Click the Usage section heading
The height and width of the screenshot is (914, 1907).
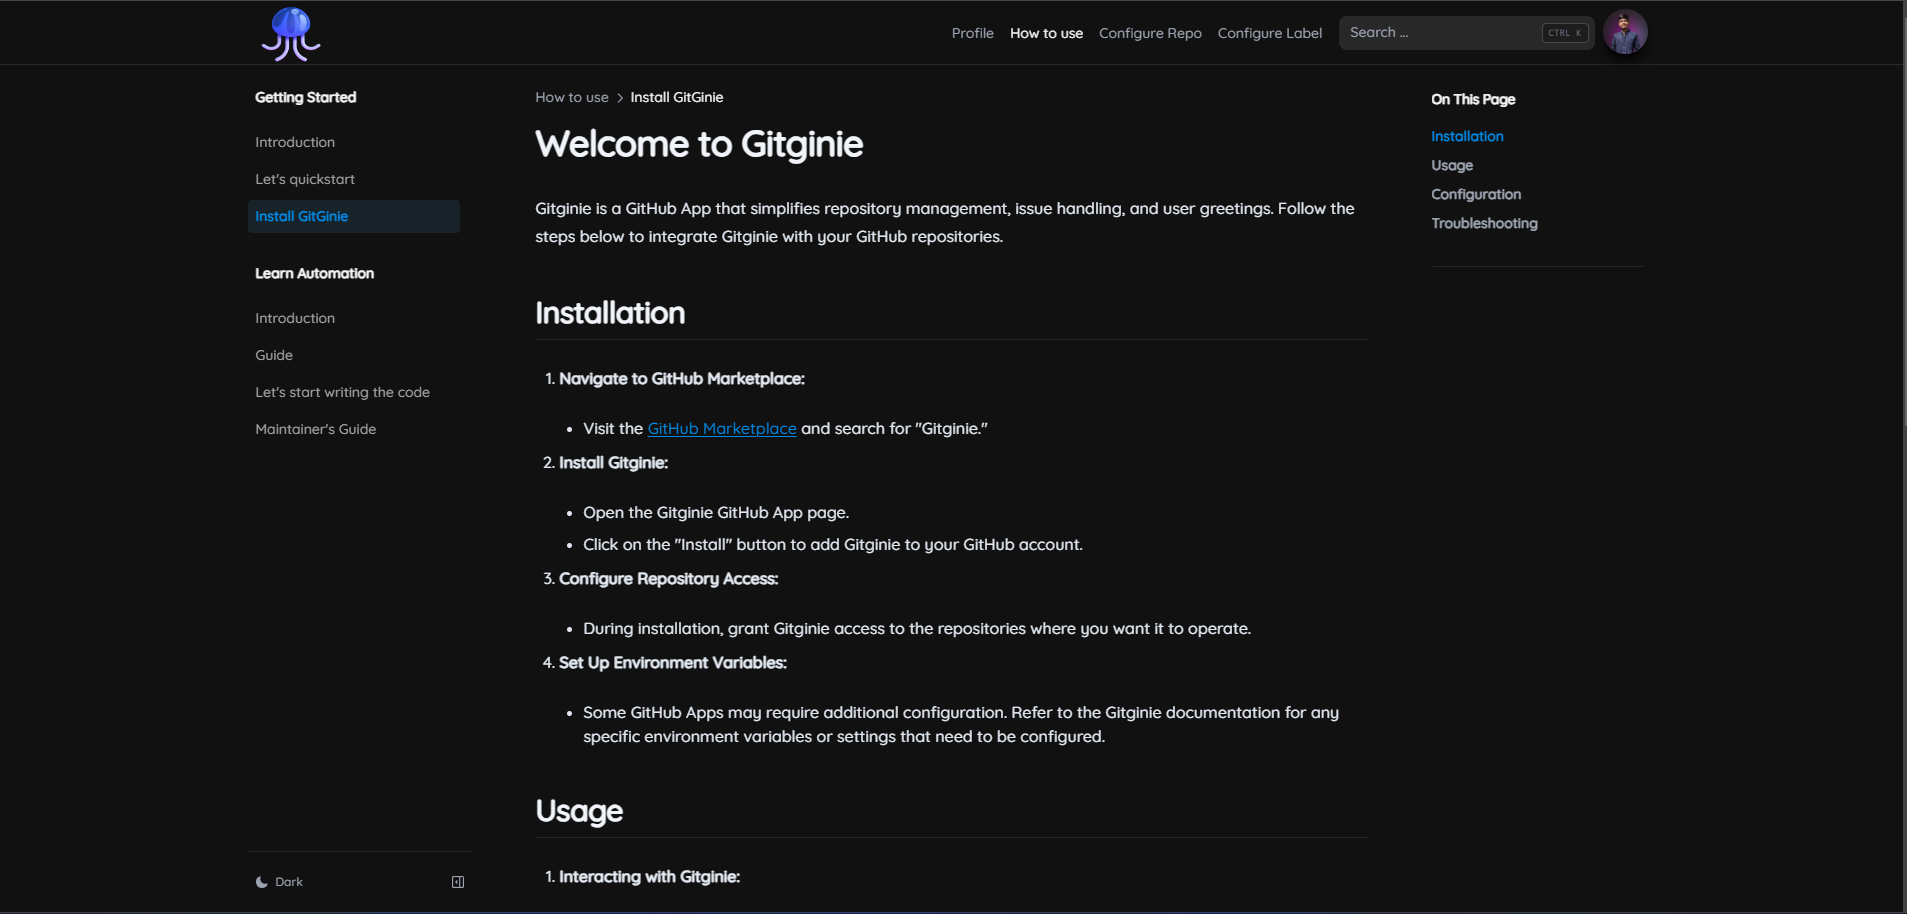(x=579, y=811)
